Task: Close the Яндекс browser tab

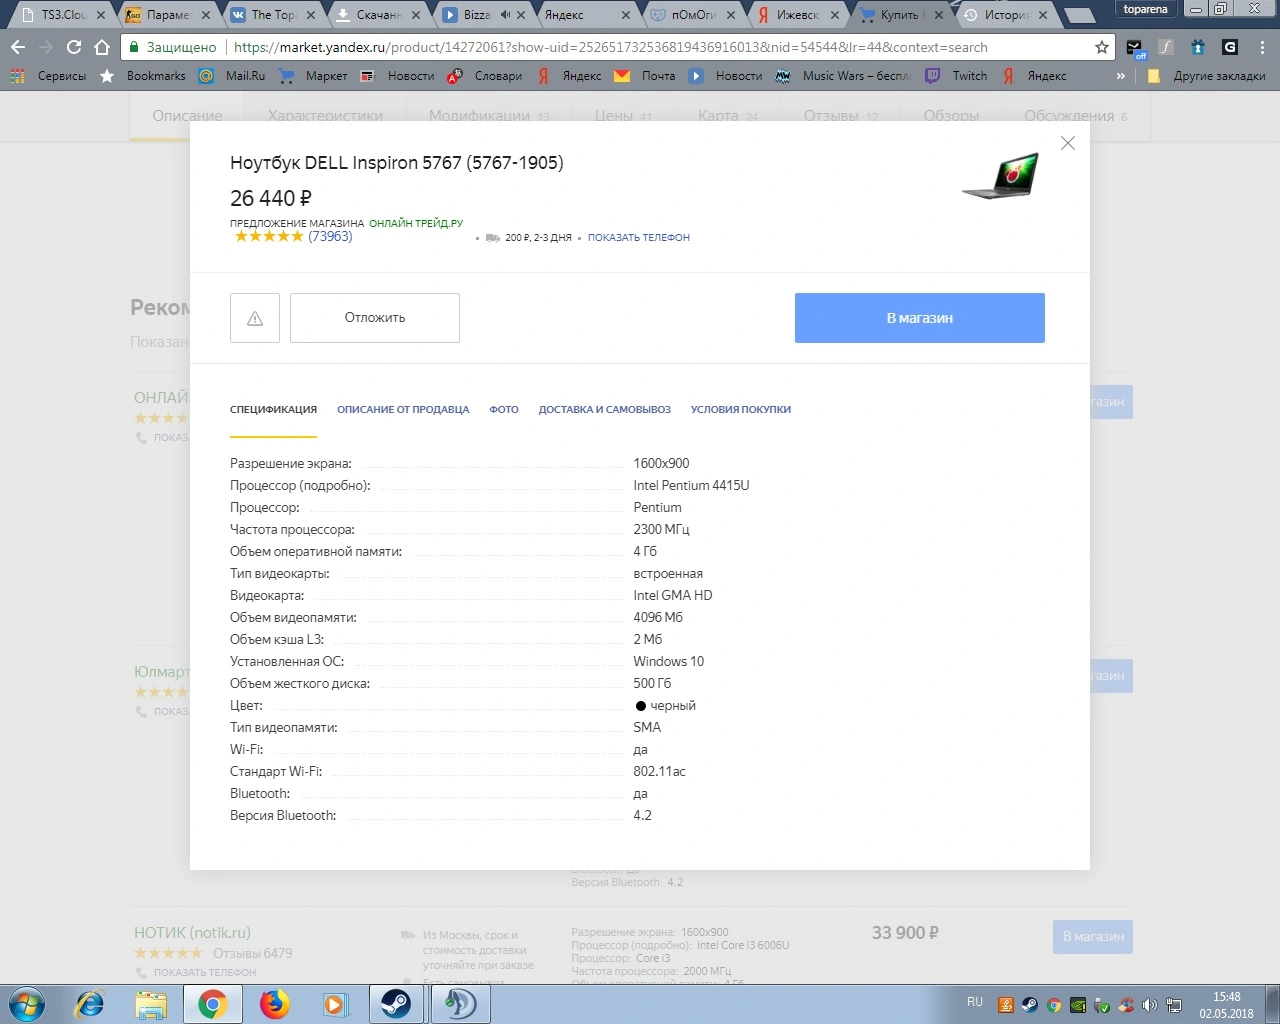Action: [626, 15]
